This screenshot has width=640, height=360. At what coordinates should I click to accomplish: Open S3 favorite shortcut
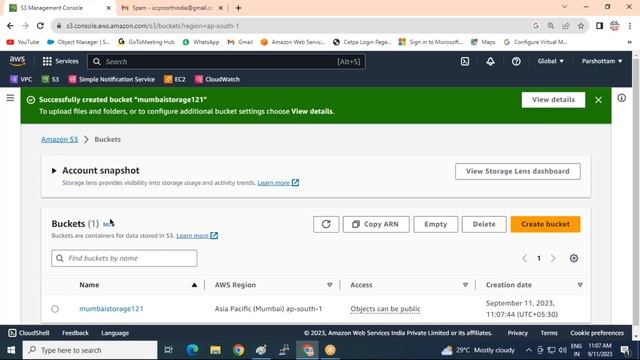pyautogui.click(x=50, y=79)
